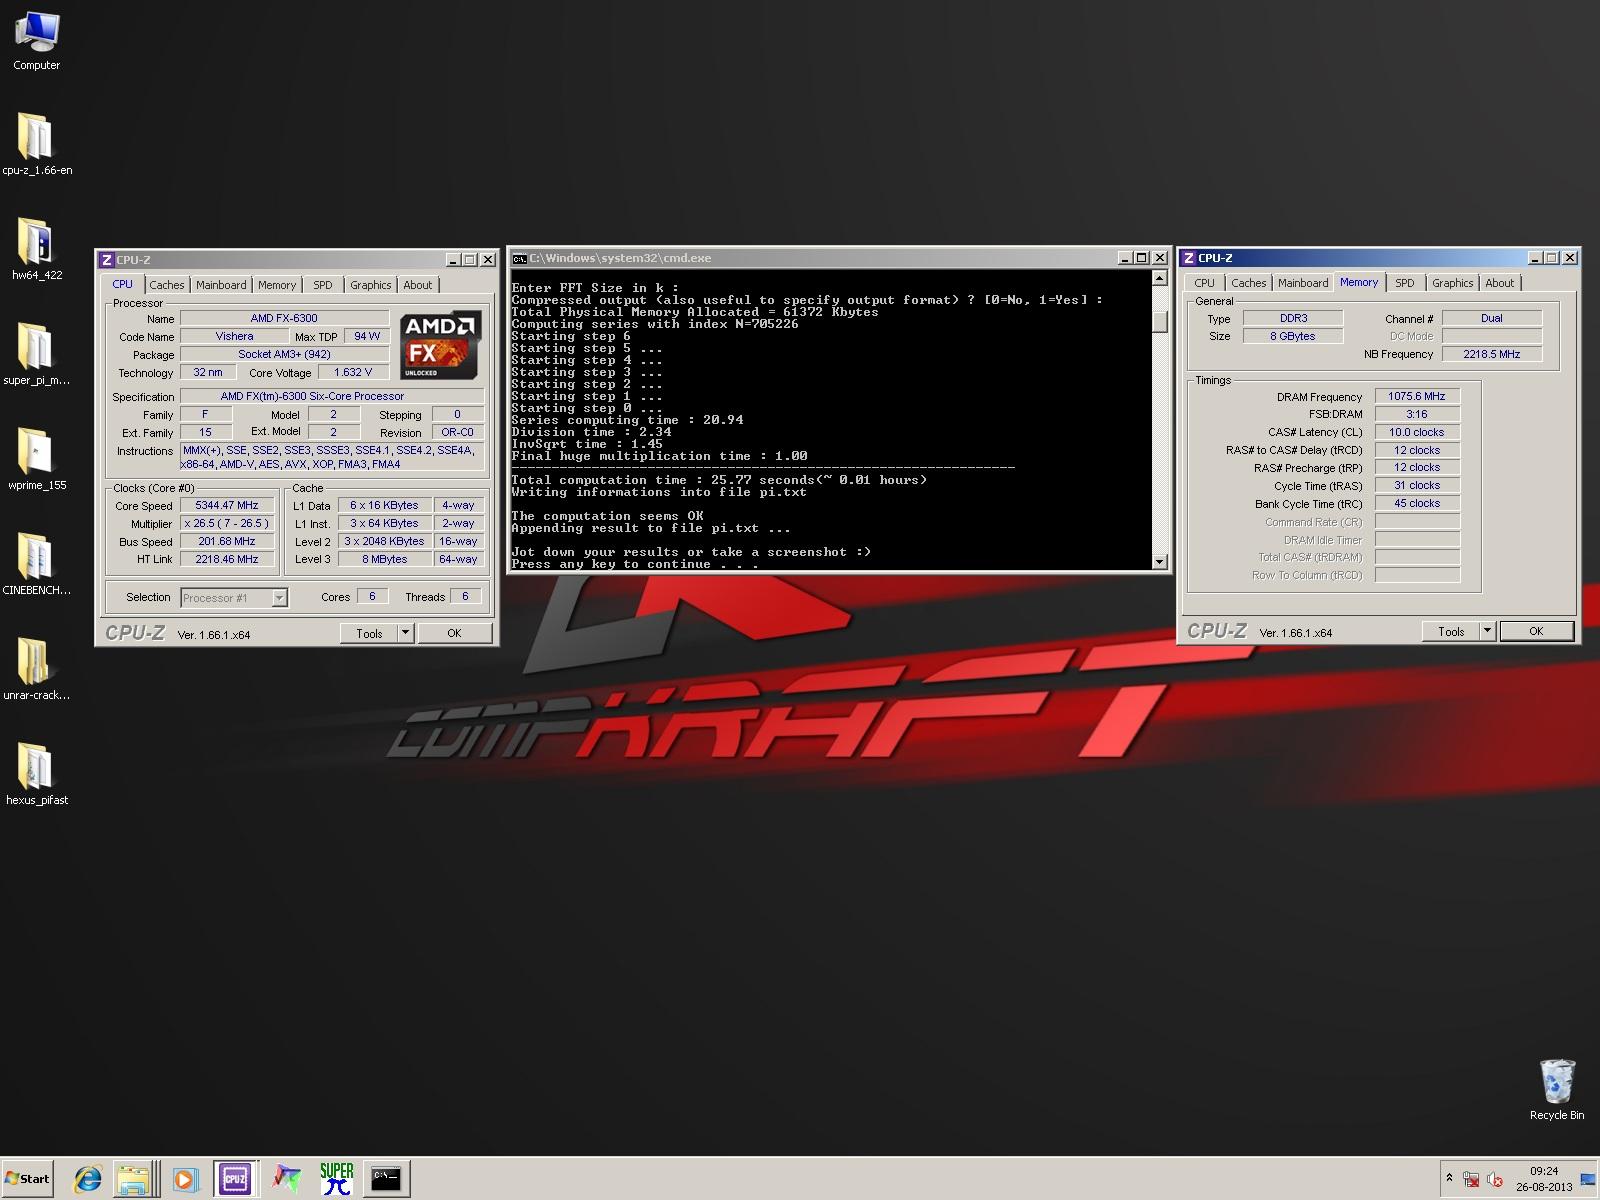
Task: Switch to CPU-Z via taskbar icon
Action: click(236, 1179)
